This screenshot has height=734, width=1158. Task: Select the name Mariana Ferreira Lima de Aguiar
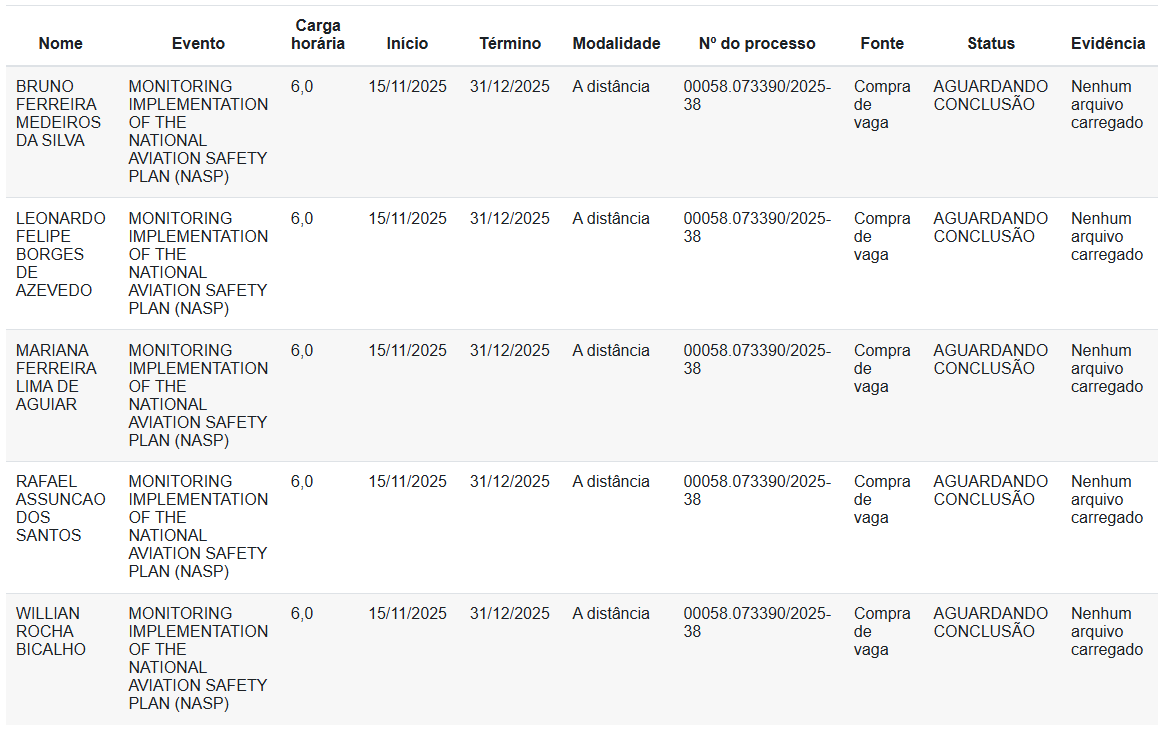[56, 377]
